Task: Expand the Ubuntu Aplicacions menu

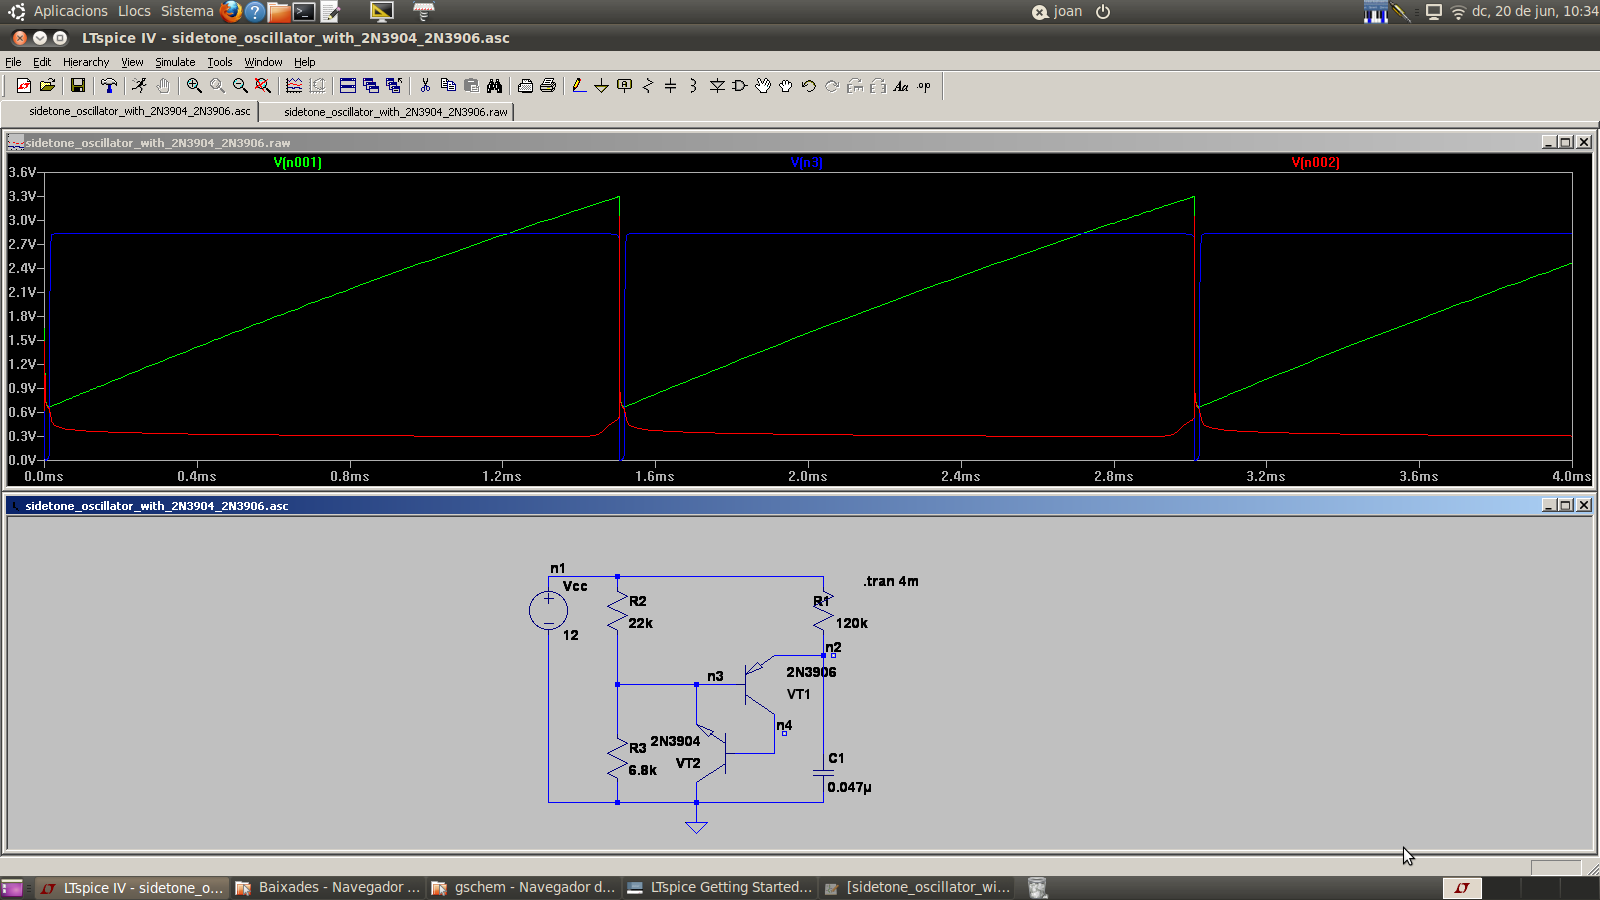Action: pos(70,11)
